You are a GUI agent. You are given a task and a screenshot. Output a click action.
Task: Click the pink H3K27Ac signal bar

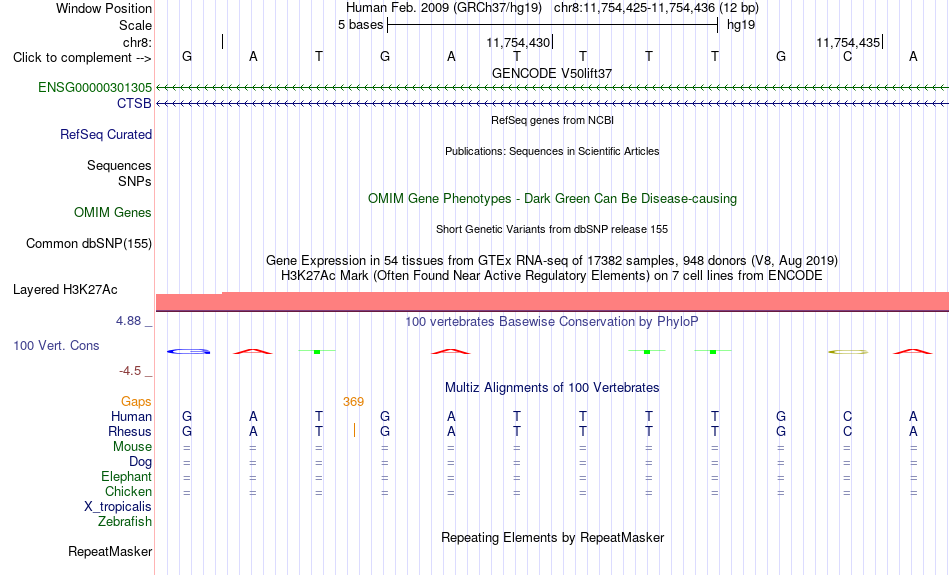point(552,302)
